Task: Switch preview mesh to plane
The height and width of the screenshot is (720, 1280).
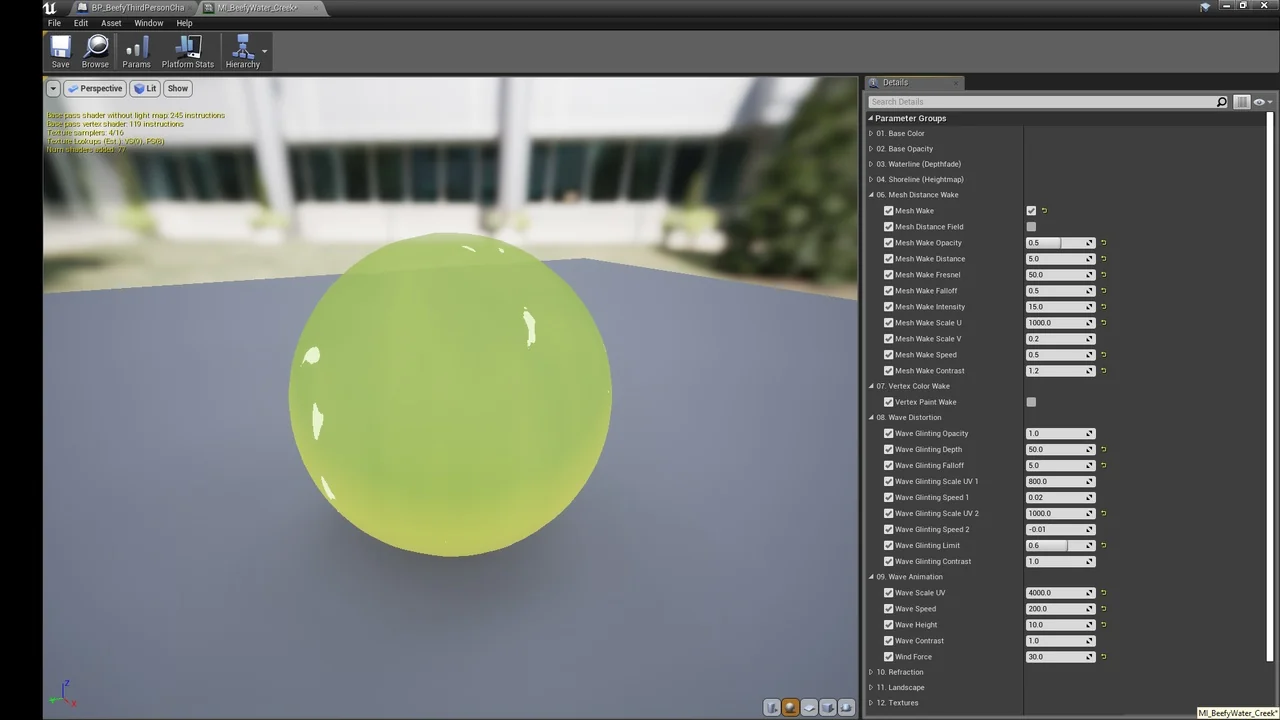Action: (x=810, y=708)
